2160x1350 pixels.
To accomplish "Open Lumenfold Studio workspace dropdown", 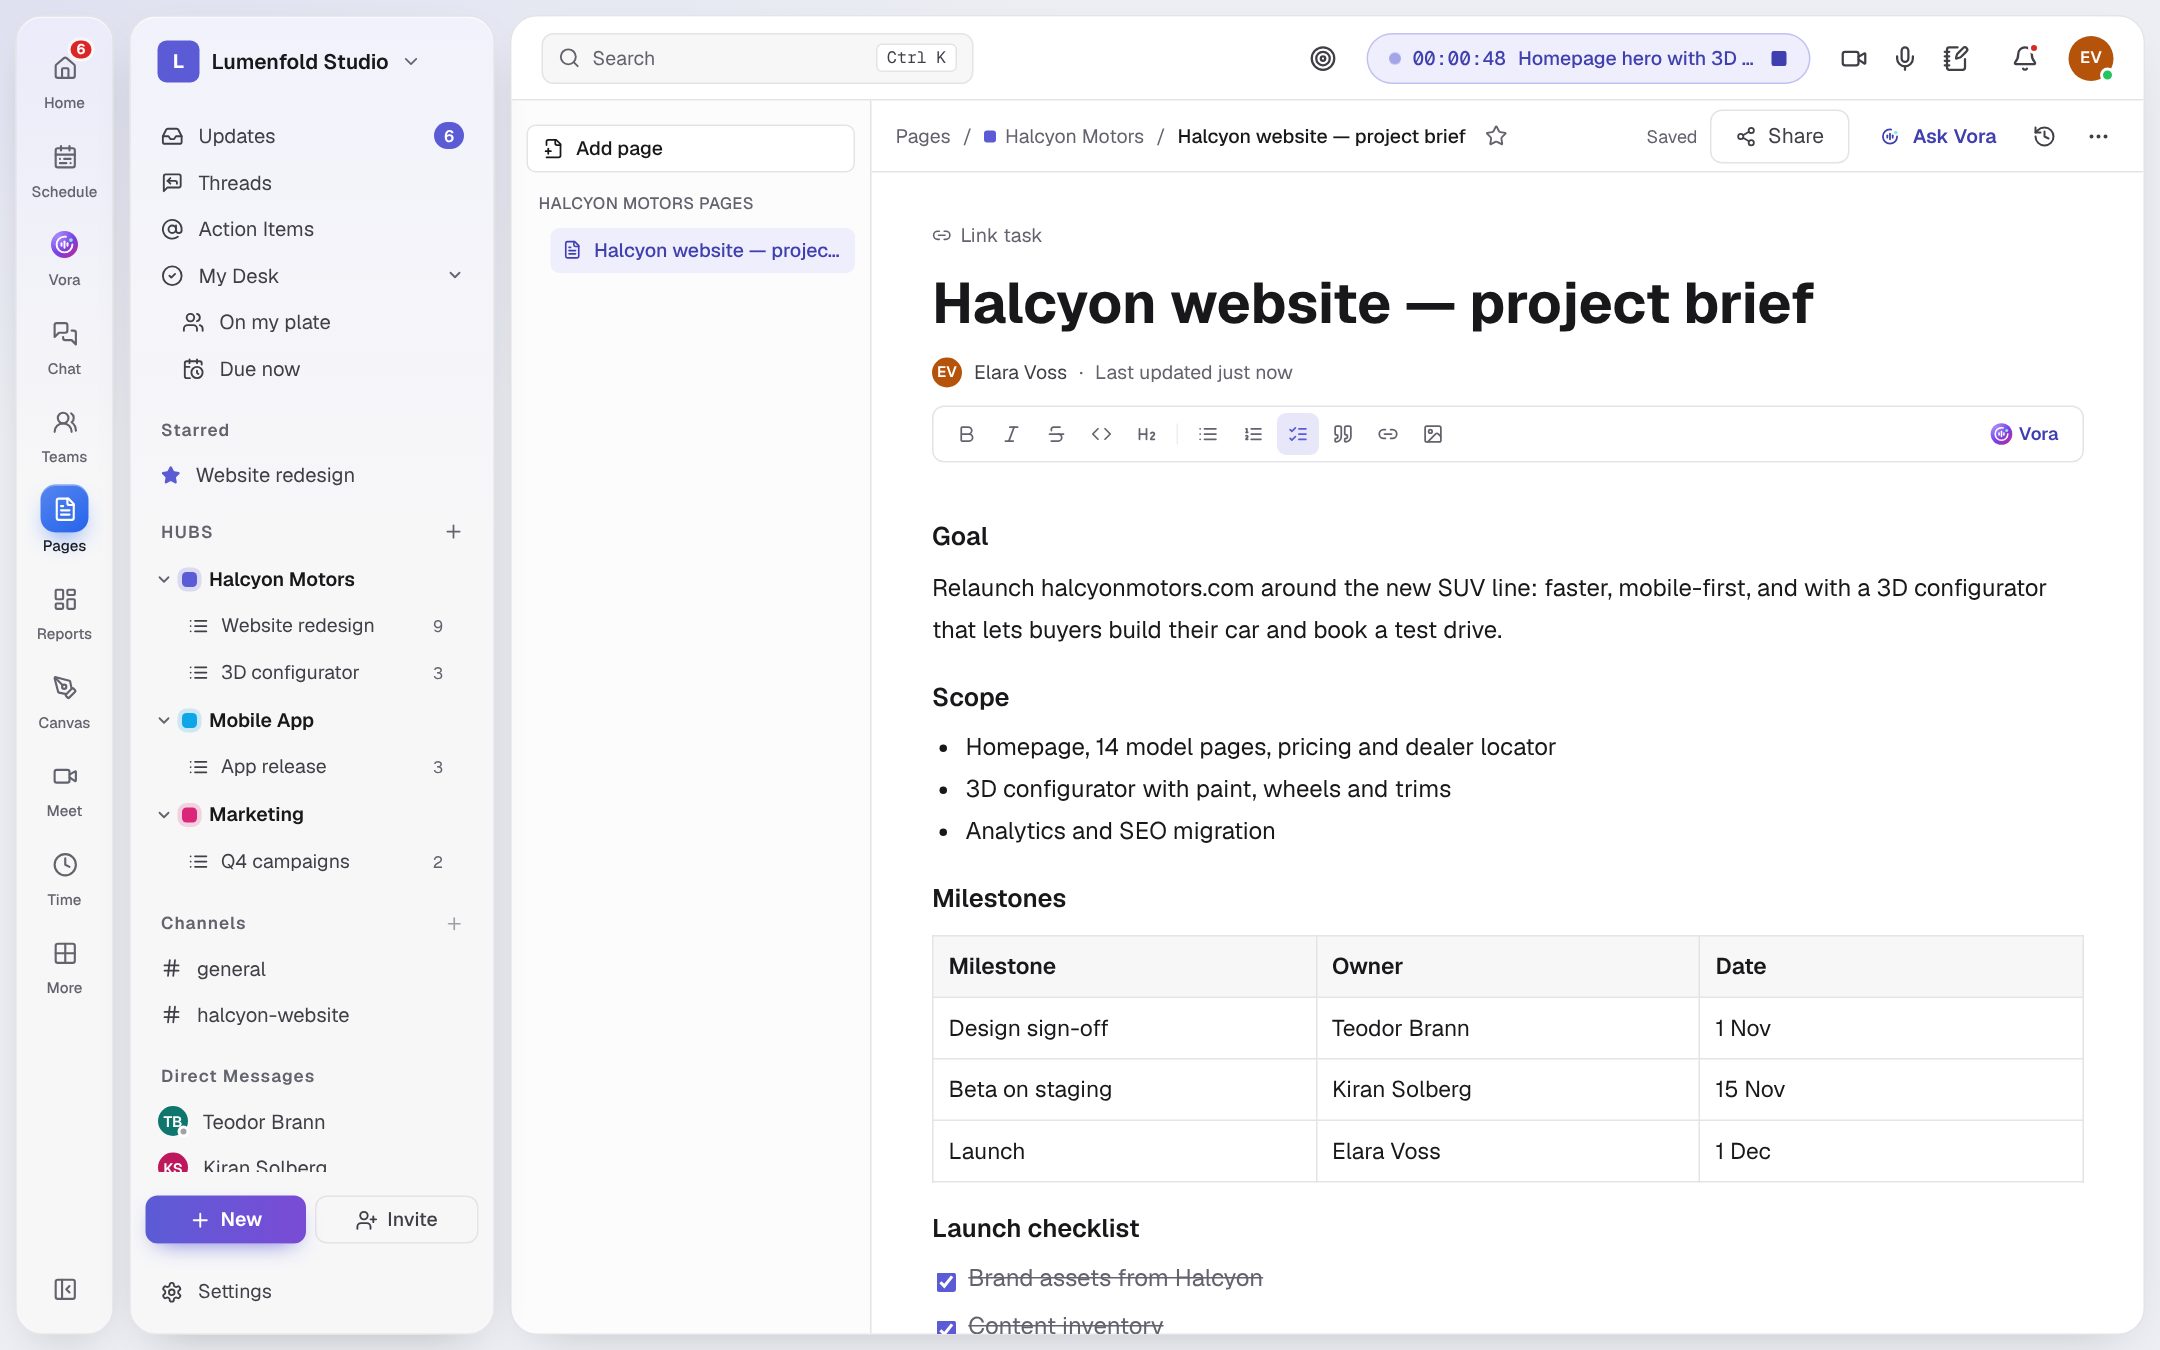I will point(288,61).
